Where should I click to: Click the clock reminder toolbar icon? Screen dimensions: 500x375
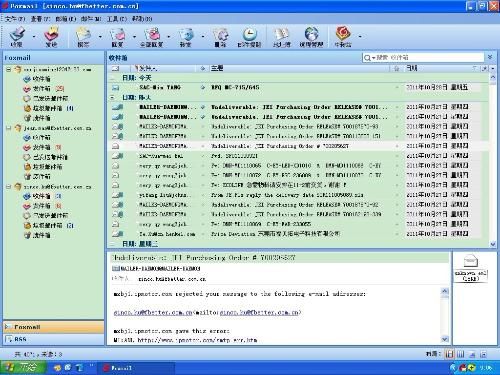pos(249,36)
